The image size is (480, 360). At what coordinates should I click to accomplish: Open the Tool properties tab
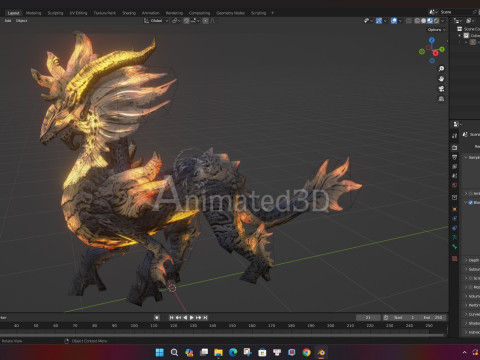[x=454, y=136]
